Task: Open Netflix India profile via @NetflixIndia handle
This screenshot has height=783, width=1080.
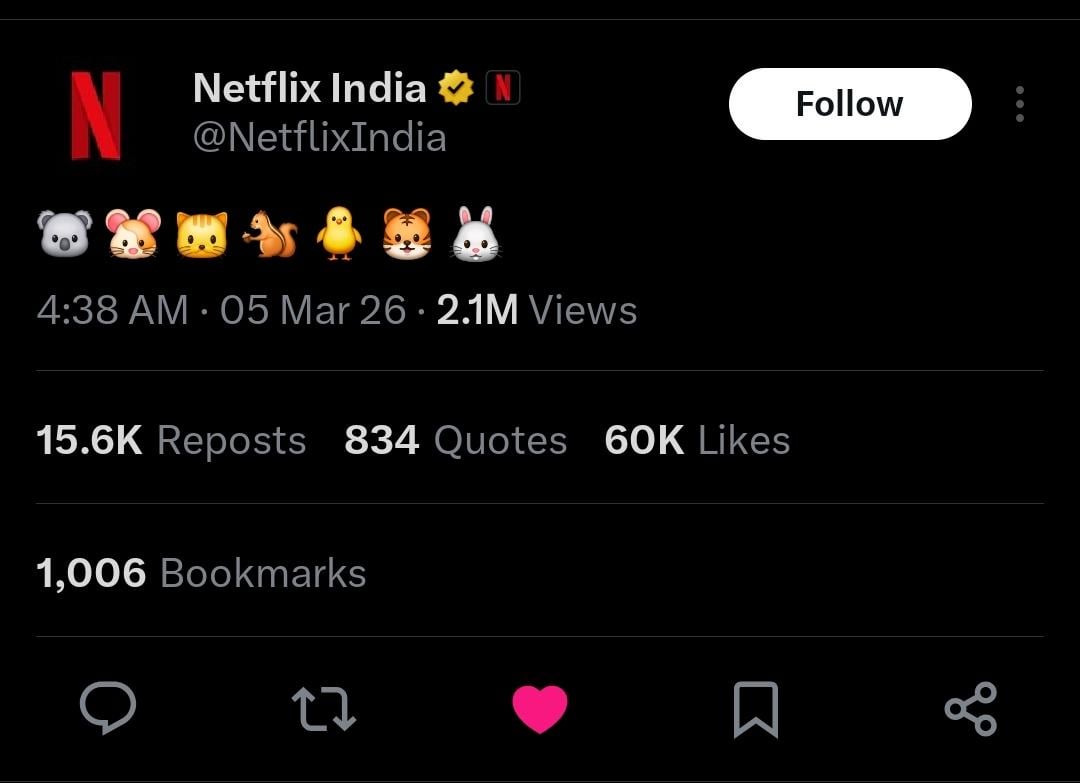Action: click(x=319, y=136)
